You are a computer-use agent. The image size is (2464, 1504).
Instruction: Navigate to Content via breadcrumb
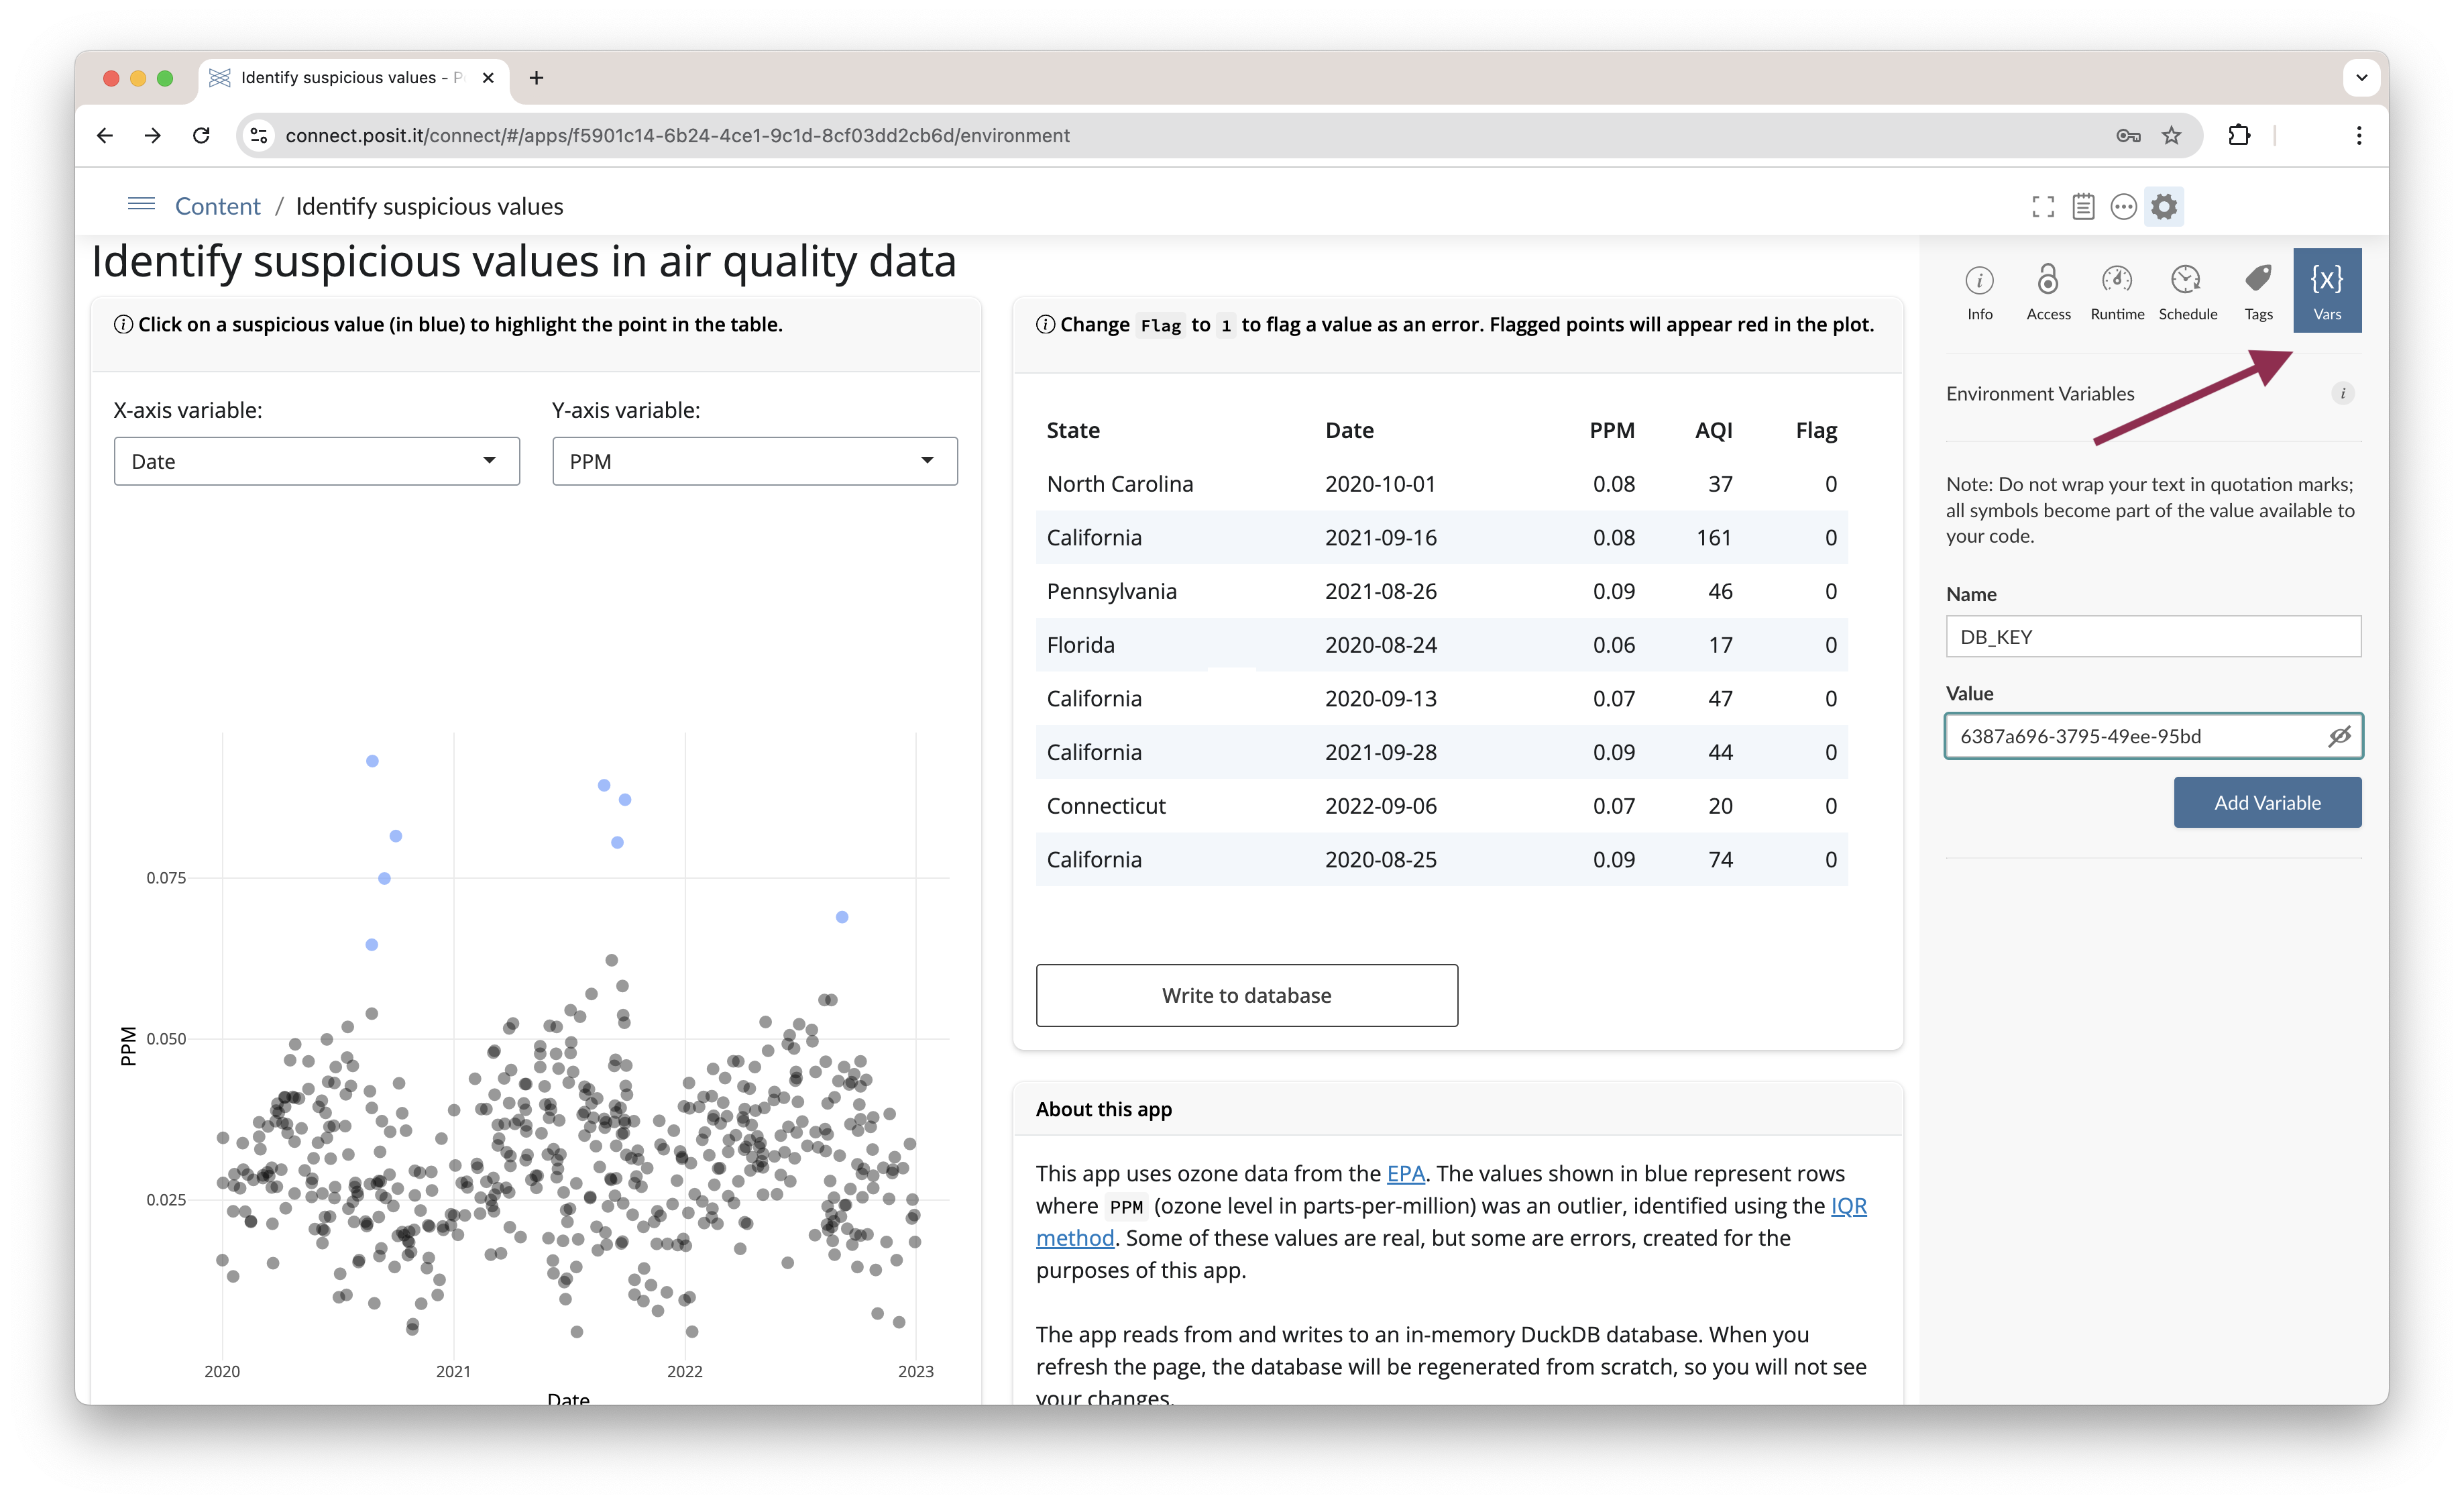[218, 206]
